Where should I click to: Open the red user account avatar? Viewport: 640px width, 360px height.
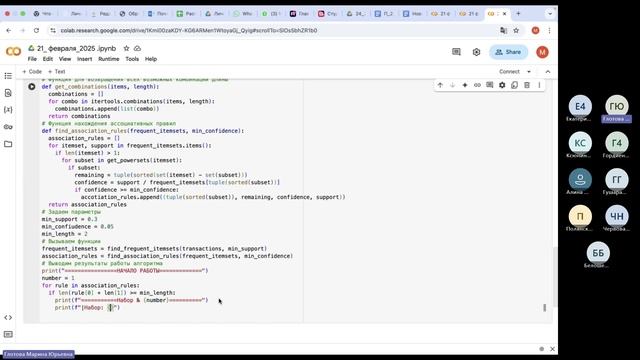click(x=542, y=52)
